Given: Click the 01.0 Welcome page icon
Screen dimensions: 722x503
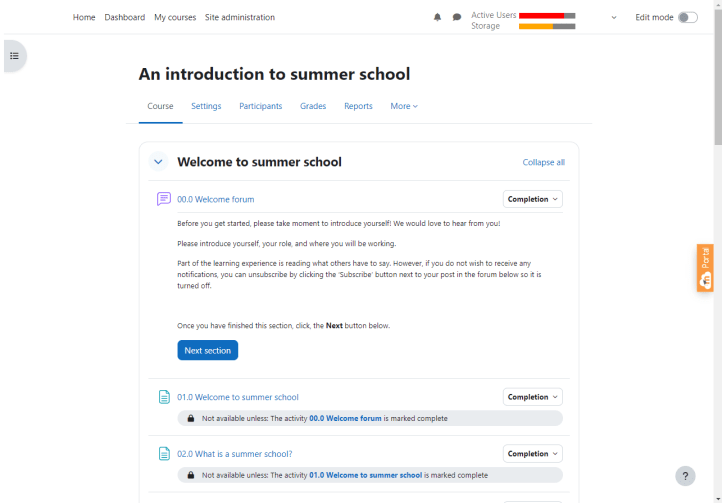Looking at the screenshot, I should point(164,397).
